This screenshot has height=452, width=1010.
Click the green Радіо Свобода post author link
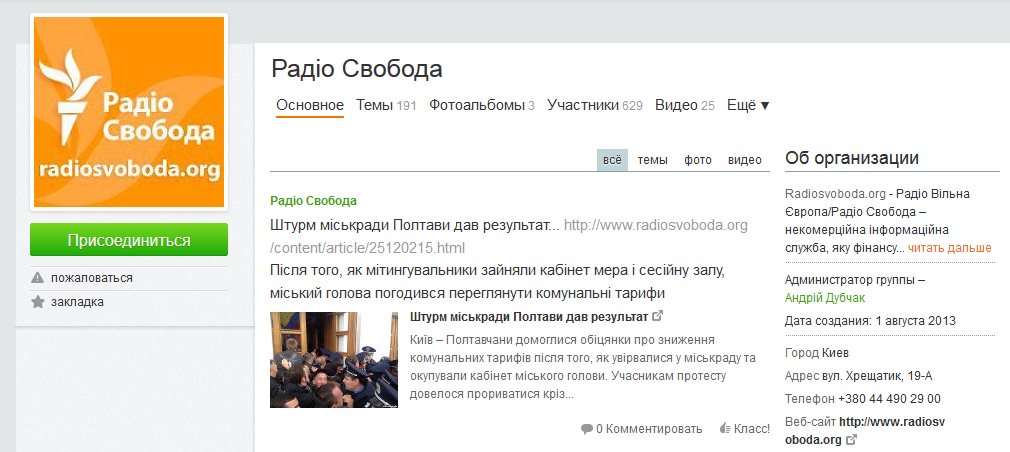pyautogui.click(x=314, y=201)
